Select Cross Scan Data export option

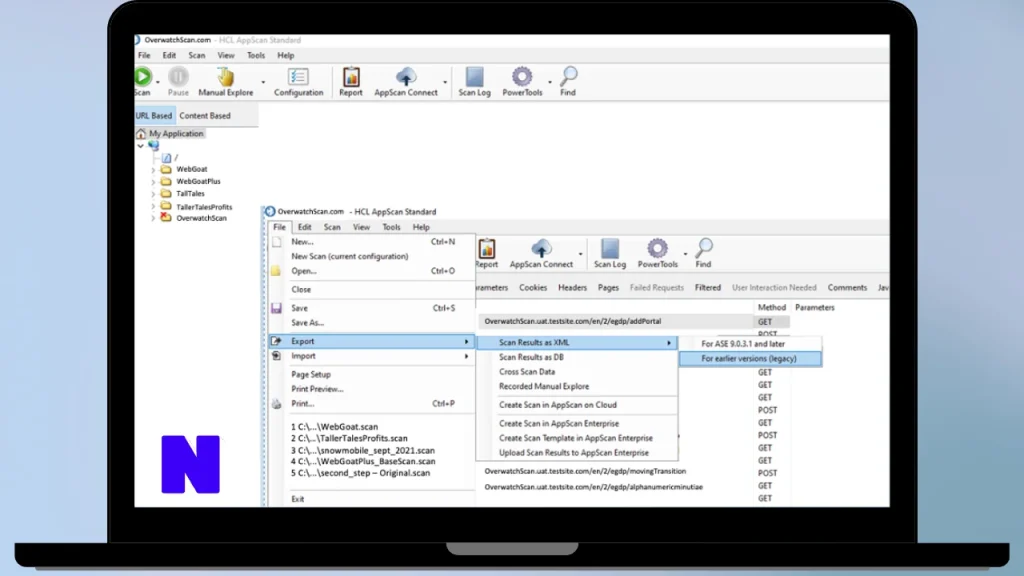tap(527, 372)
